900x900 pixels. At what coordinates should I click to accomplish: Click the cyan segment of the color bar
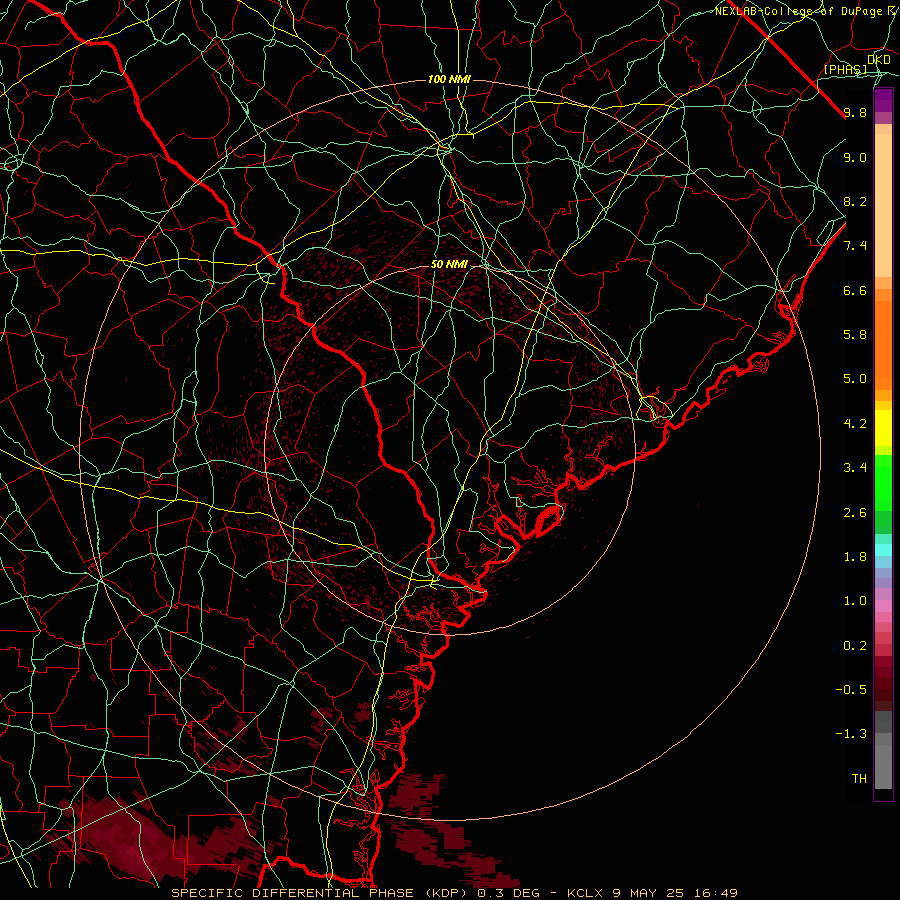click(x=883, y=550)
